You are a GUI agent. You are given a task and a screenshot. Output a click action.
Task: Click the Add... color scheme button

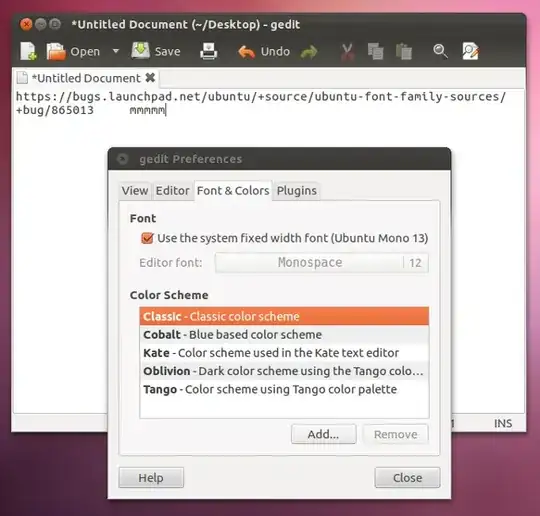[x=323, y=434]
